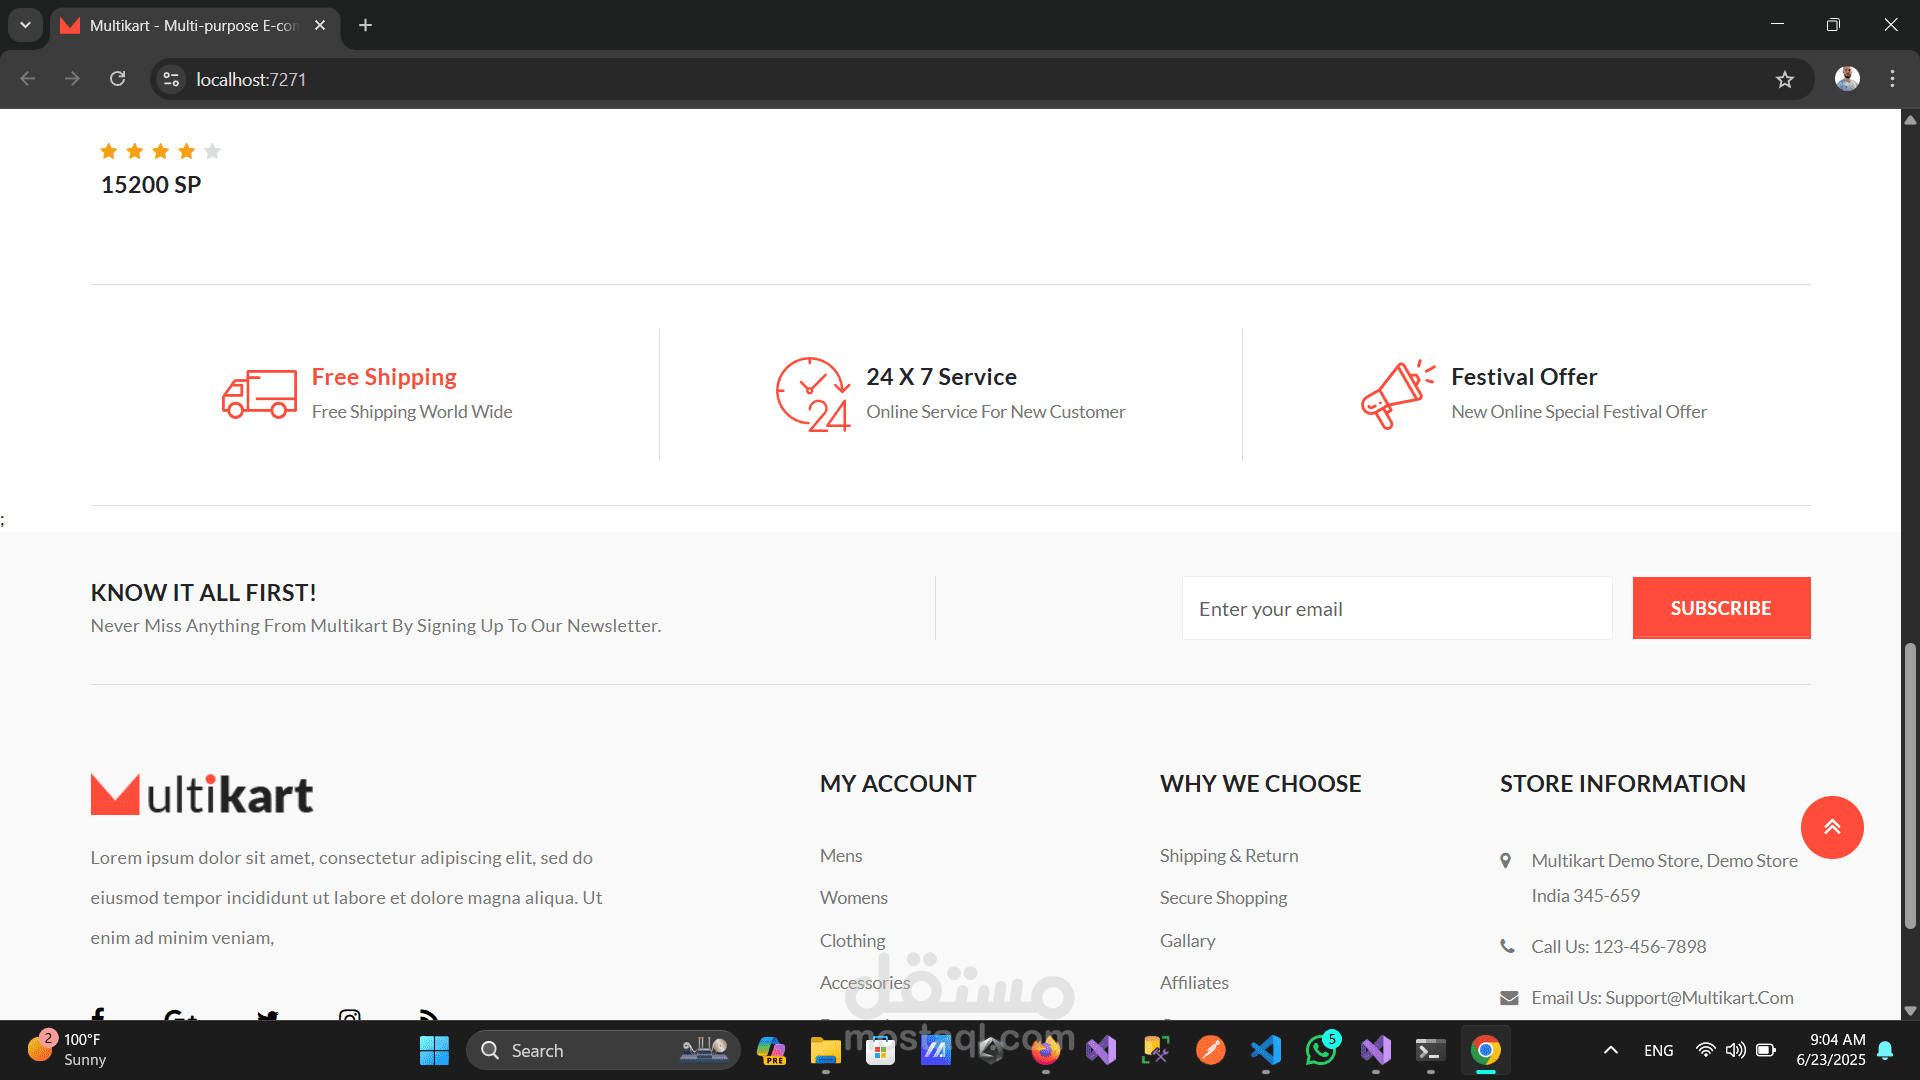Click the STORE INFORMATION footer heading
Viewport: 1920px width, 1080px height.
[x=1622, y=784]
